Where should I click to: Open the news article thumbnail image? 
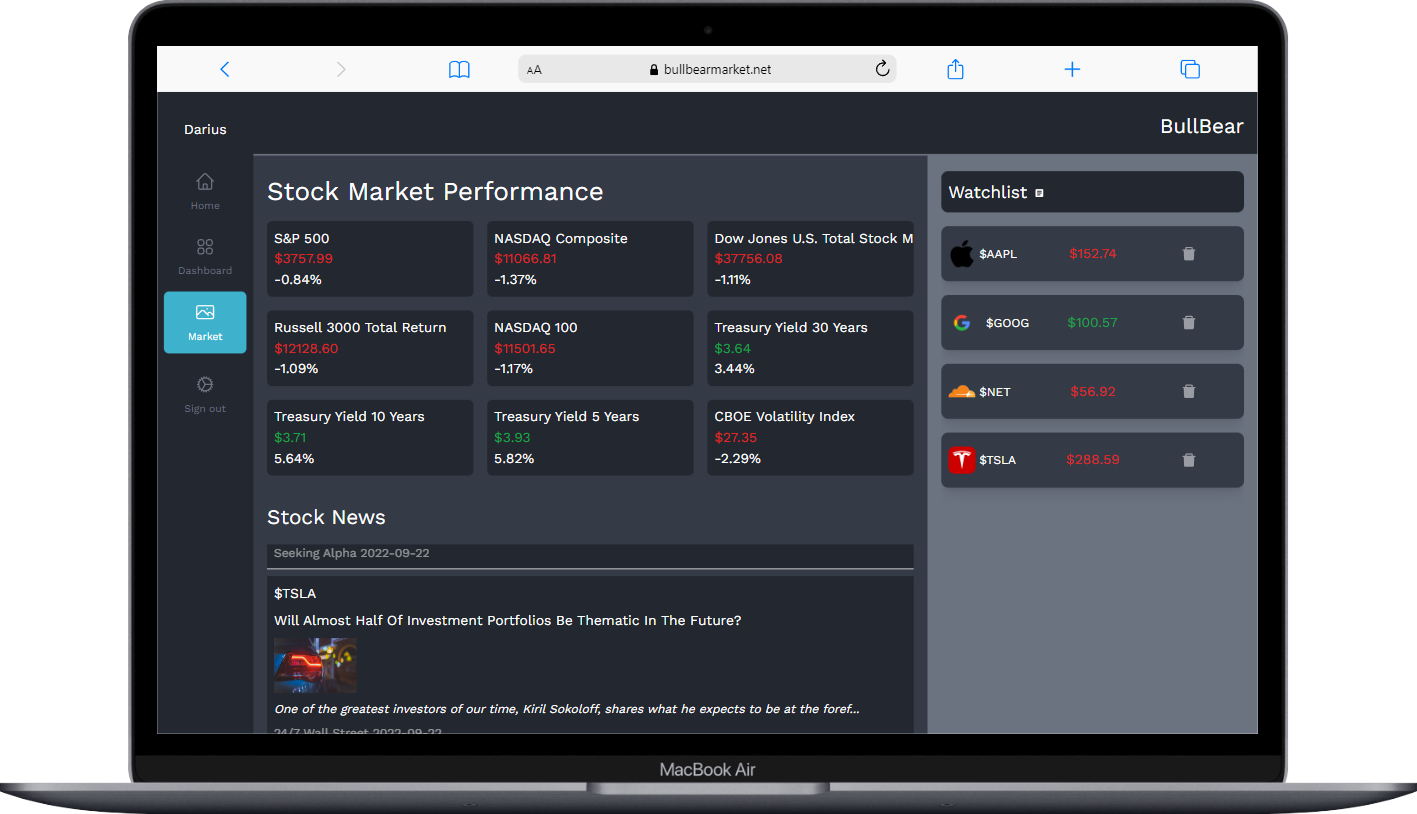pos(315,666)
